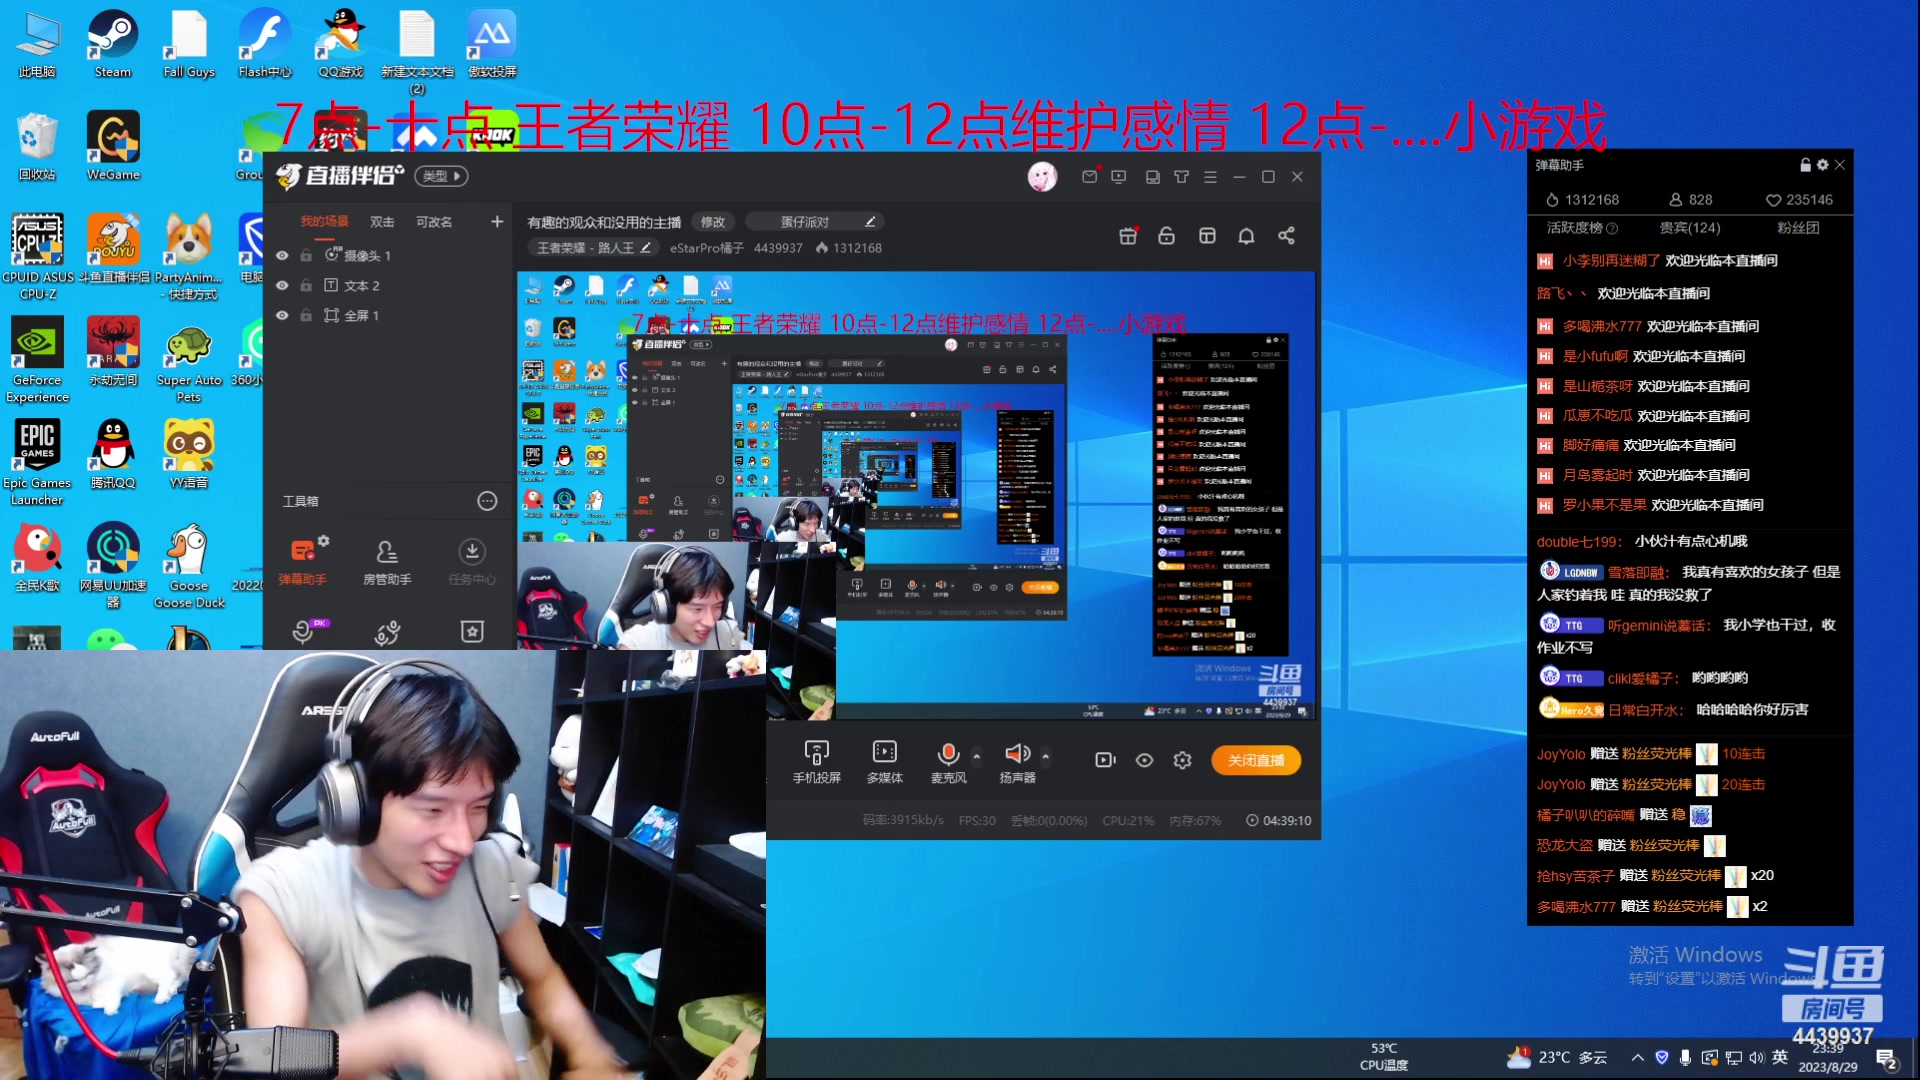Select the 粉丝团 tab
Screen dimensions: 1920x1080
click(1798, 228)
